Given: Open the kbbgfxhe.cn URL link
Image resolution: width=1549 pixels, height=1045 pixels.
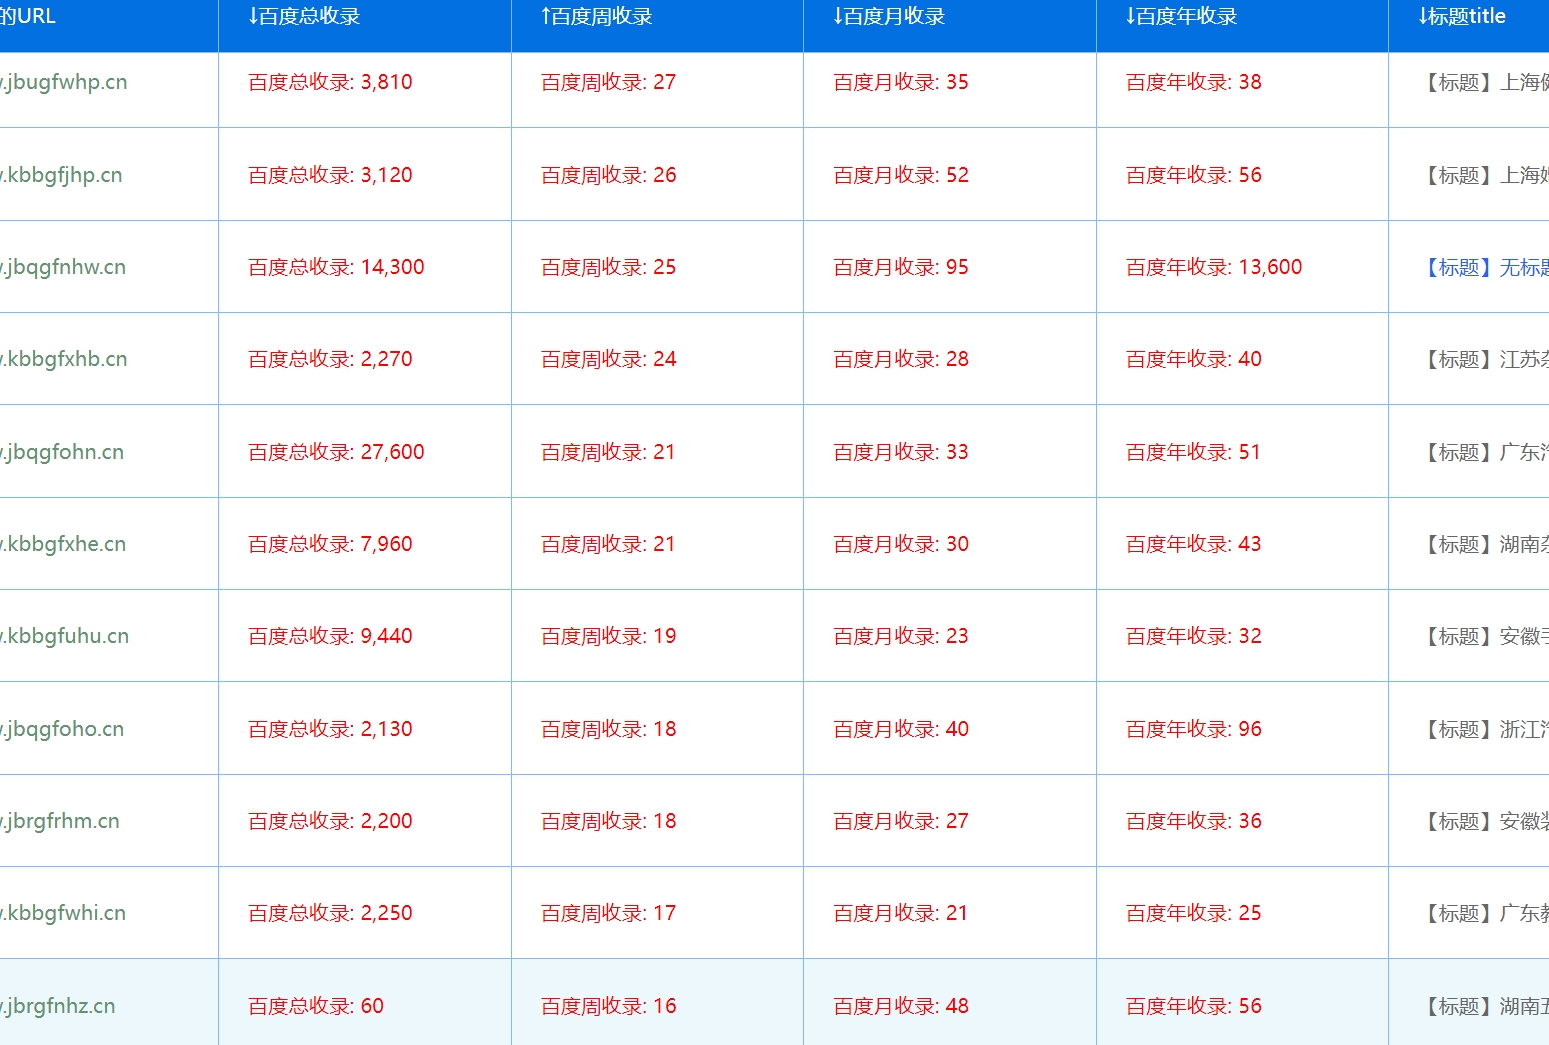Looking at the screenshot, I should [x=63, y=544].
